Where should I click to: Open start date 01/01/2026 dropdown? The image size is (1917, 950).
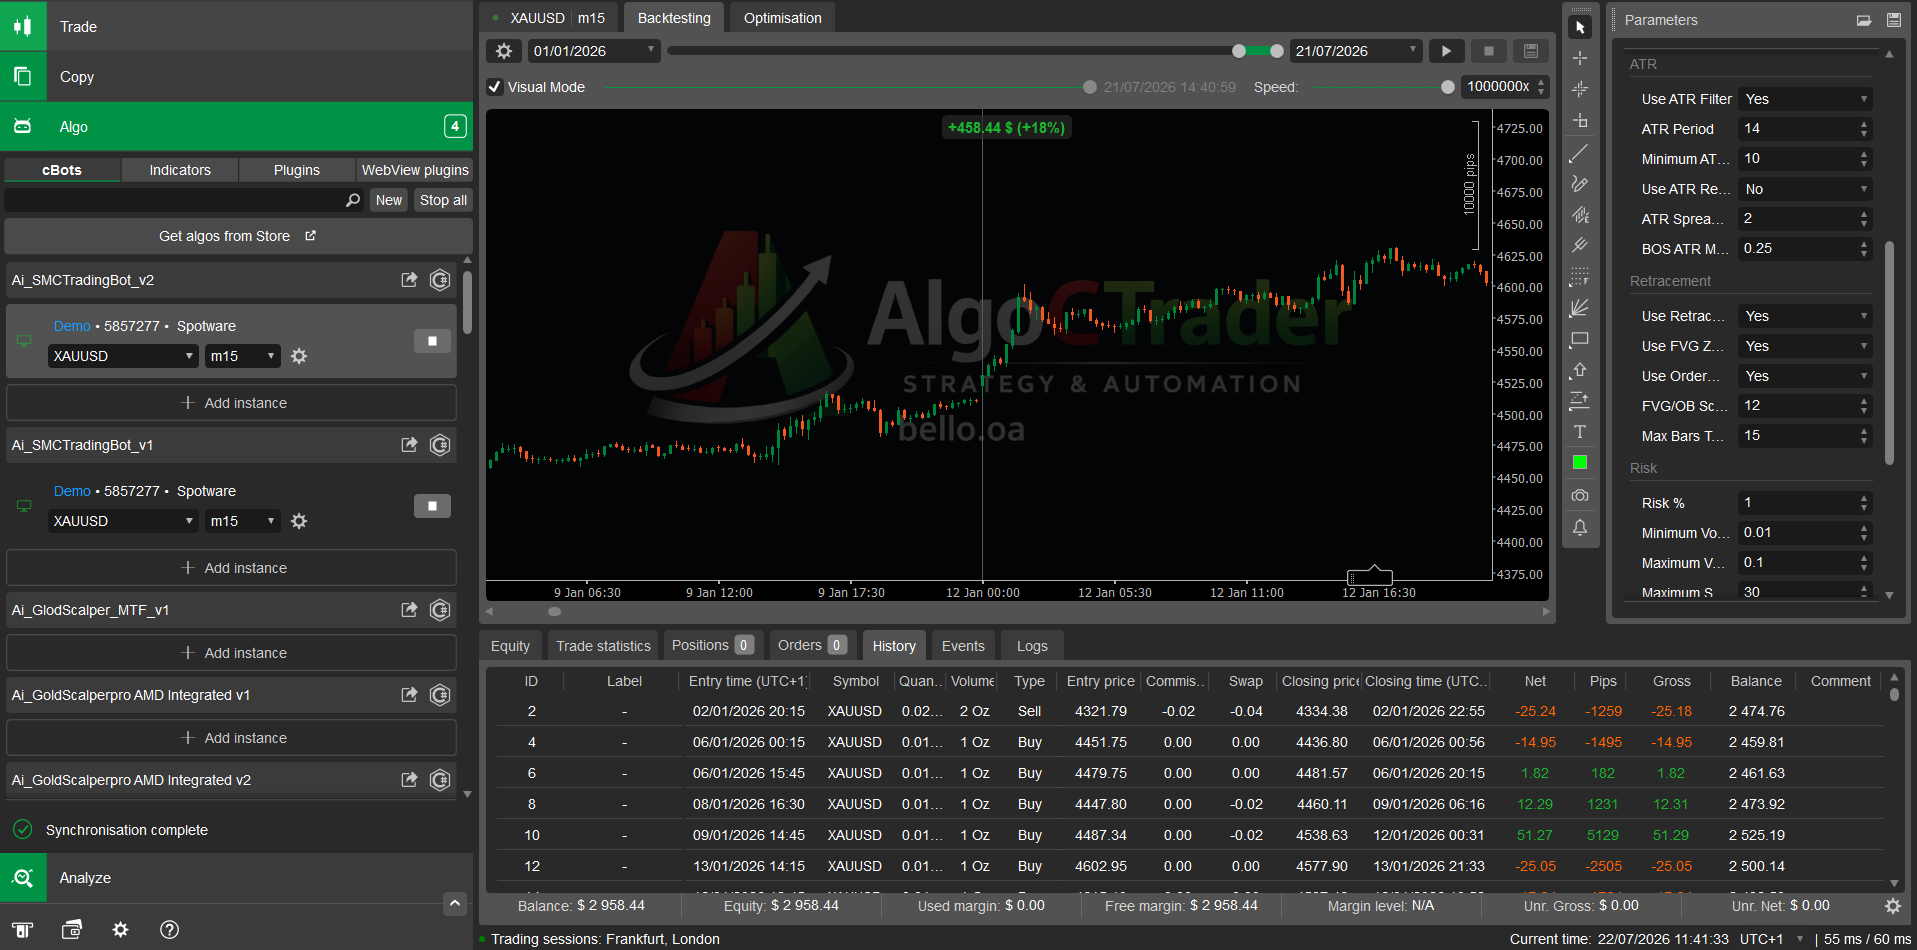coord(594,51)
